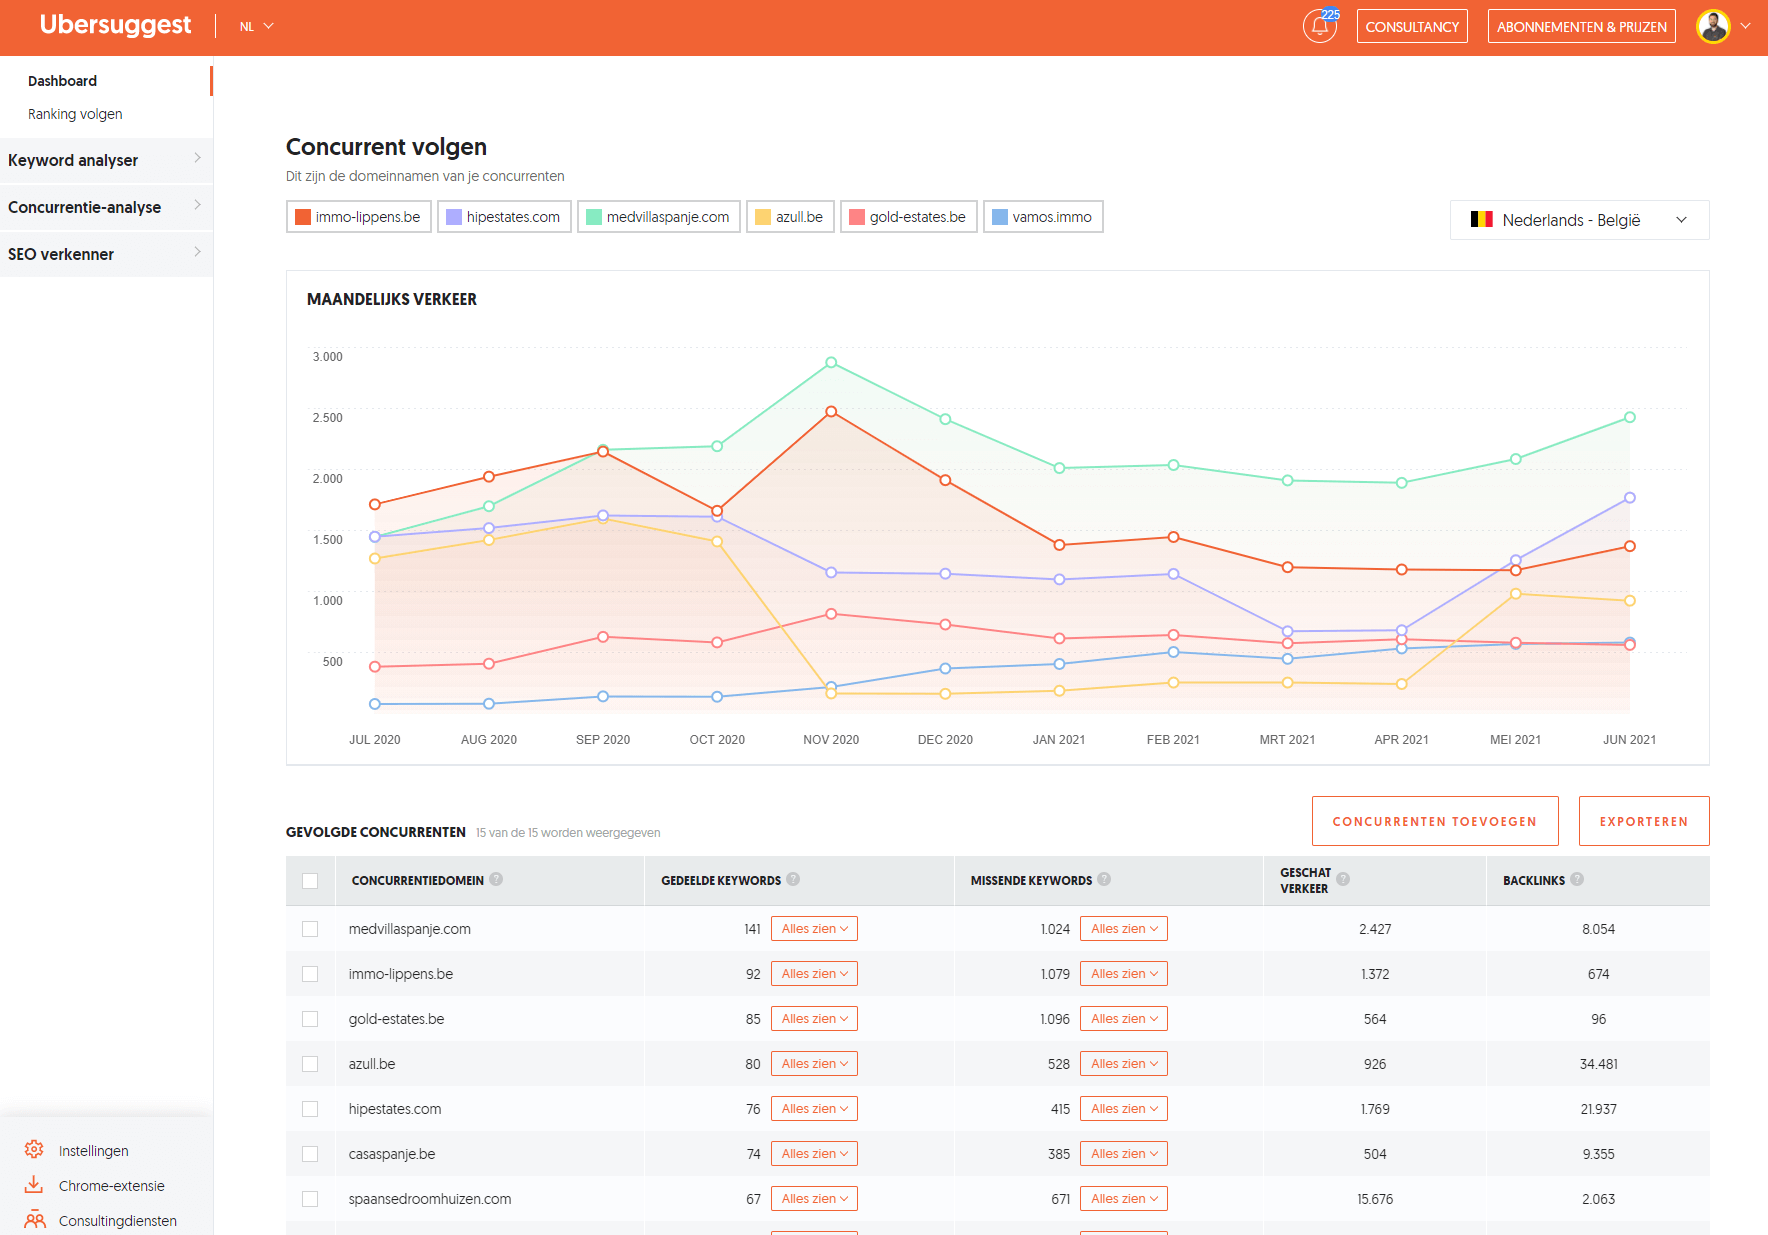Open the user profile avatar
Image resolution: width=1768 pixels, height=1235 pixels.
pyautogui.click(x=1713, y=26)
